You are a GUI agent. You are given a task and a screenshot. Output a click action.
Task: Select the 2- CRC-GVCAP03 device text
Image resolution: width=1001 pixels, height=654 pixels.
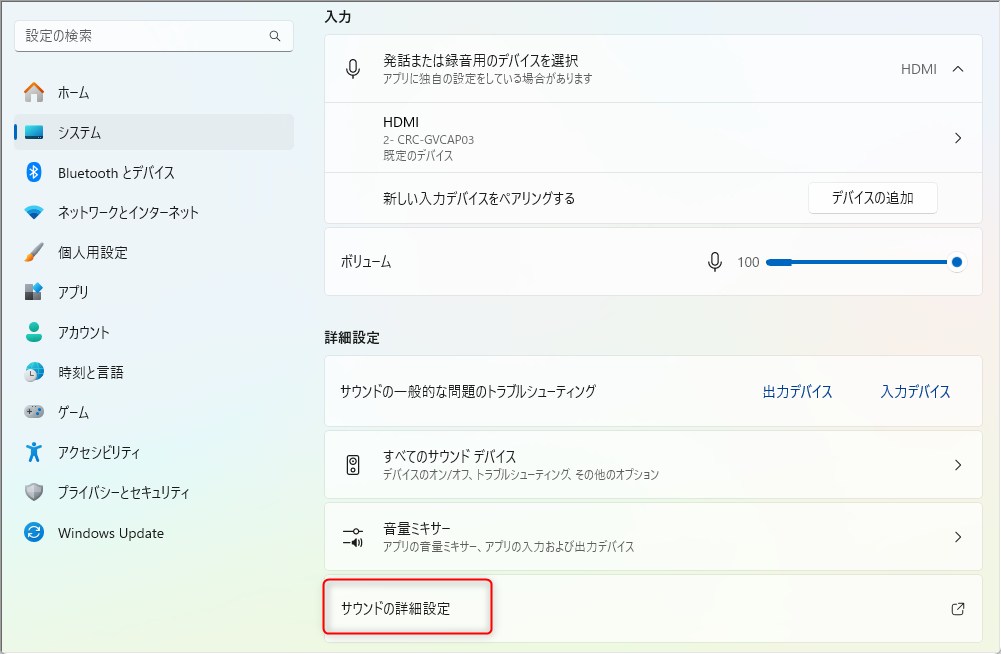coord(428,140)
